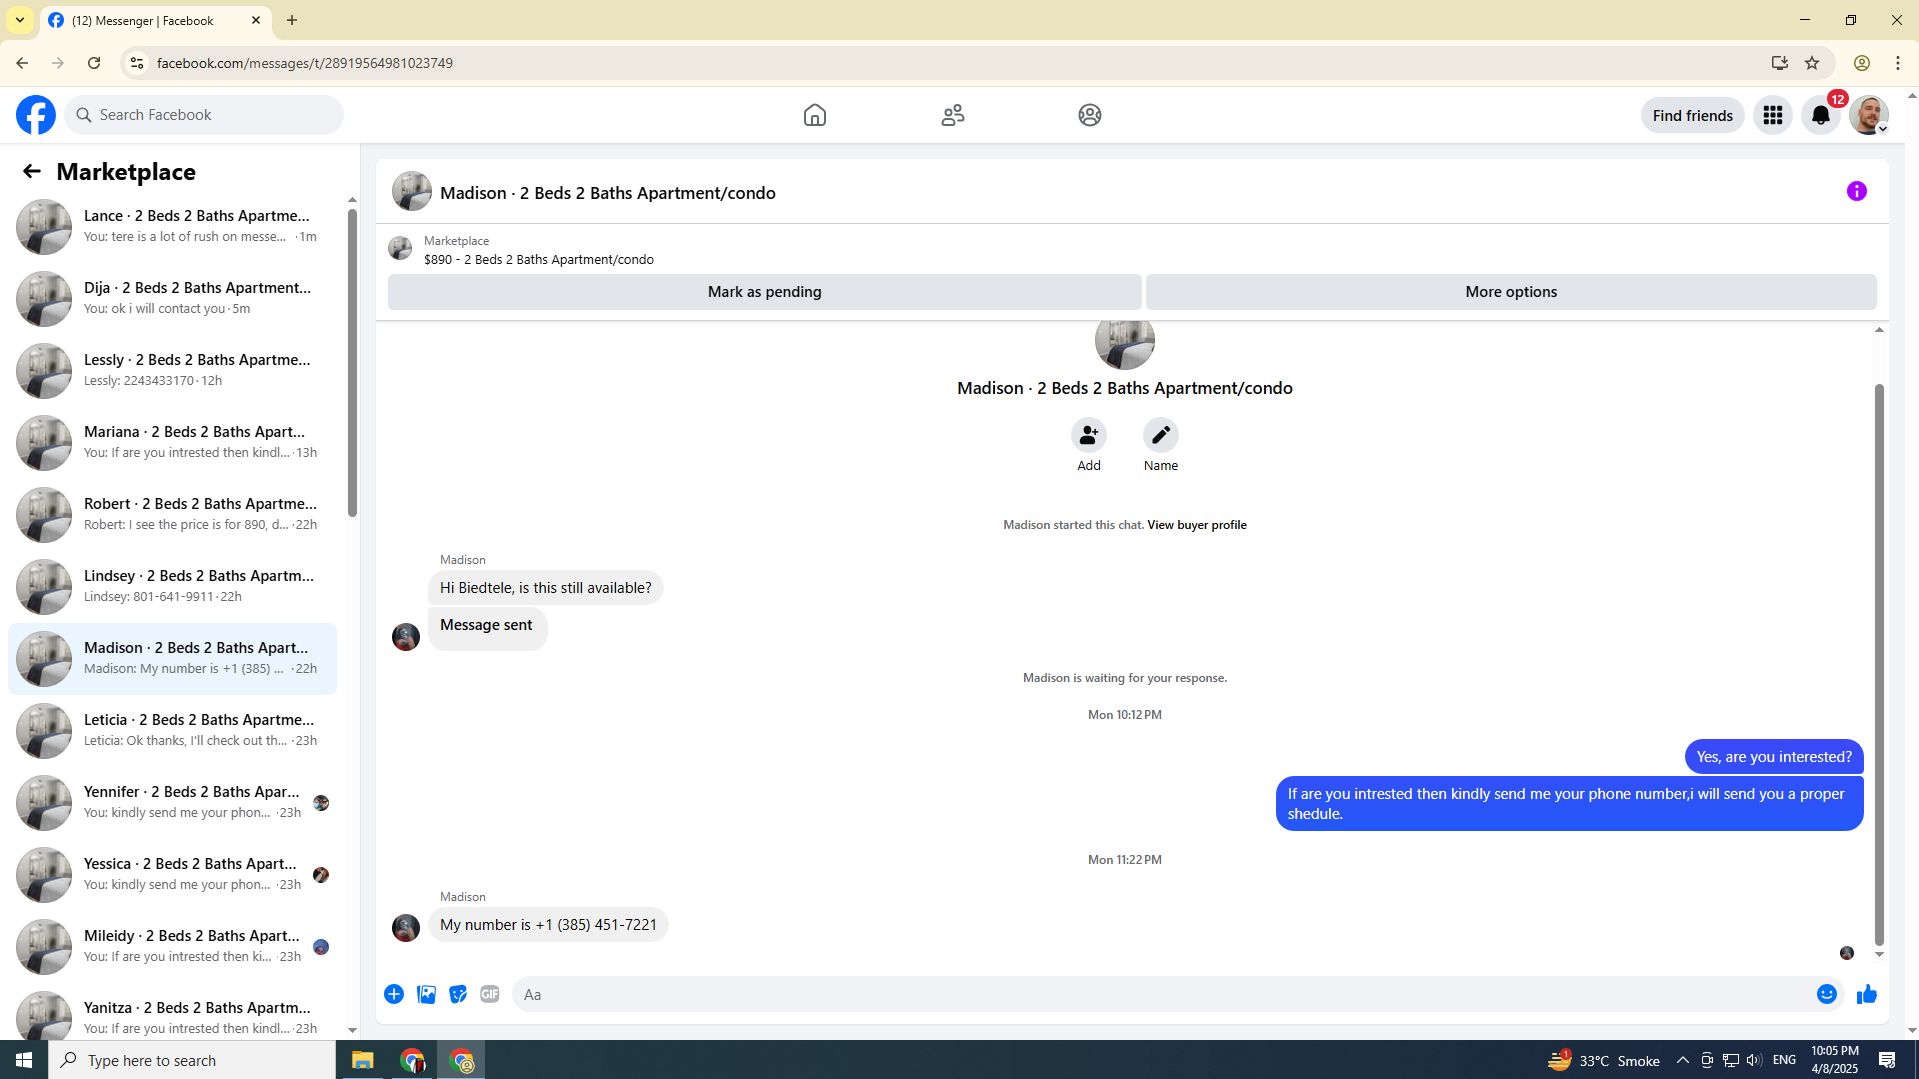Open the Facebook apps menu grid icon
Image resolution: width=1919 pixels, height=1079 pixels.
(1773, 115)
